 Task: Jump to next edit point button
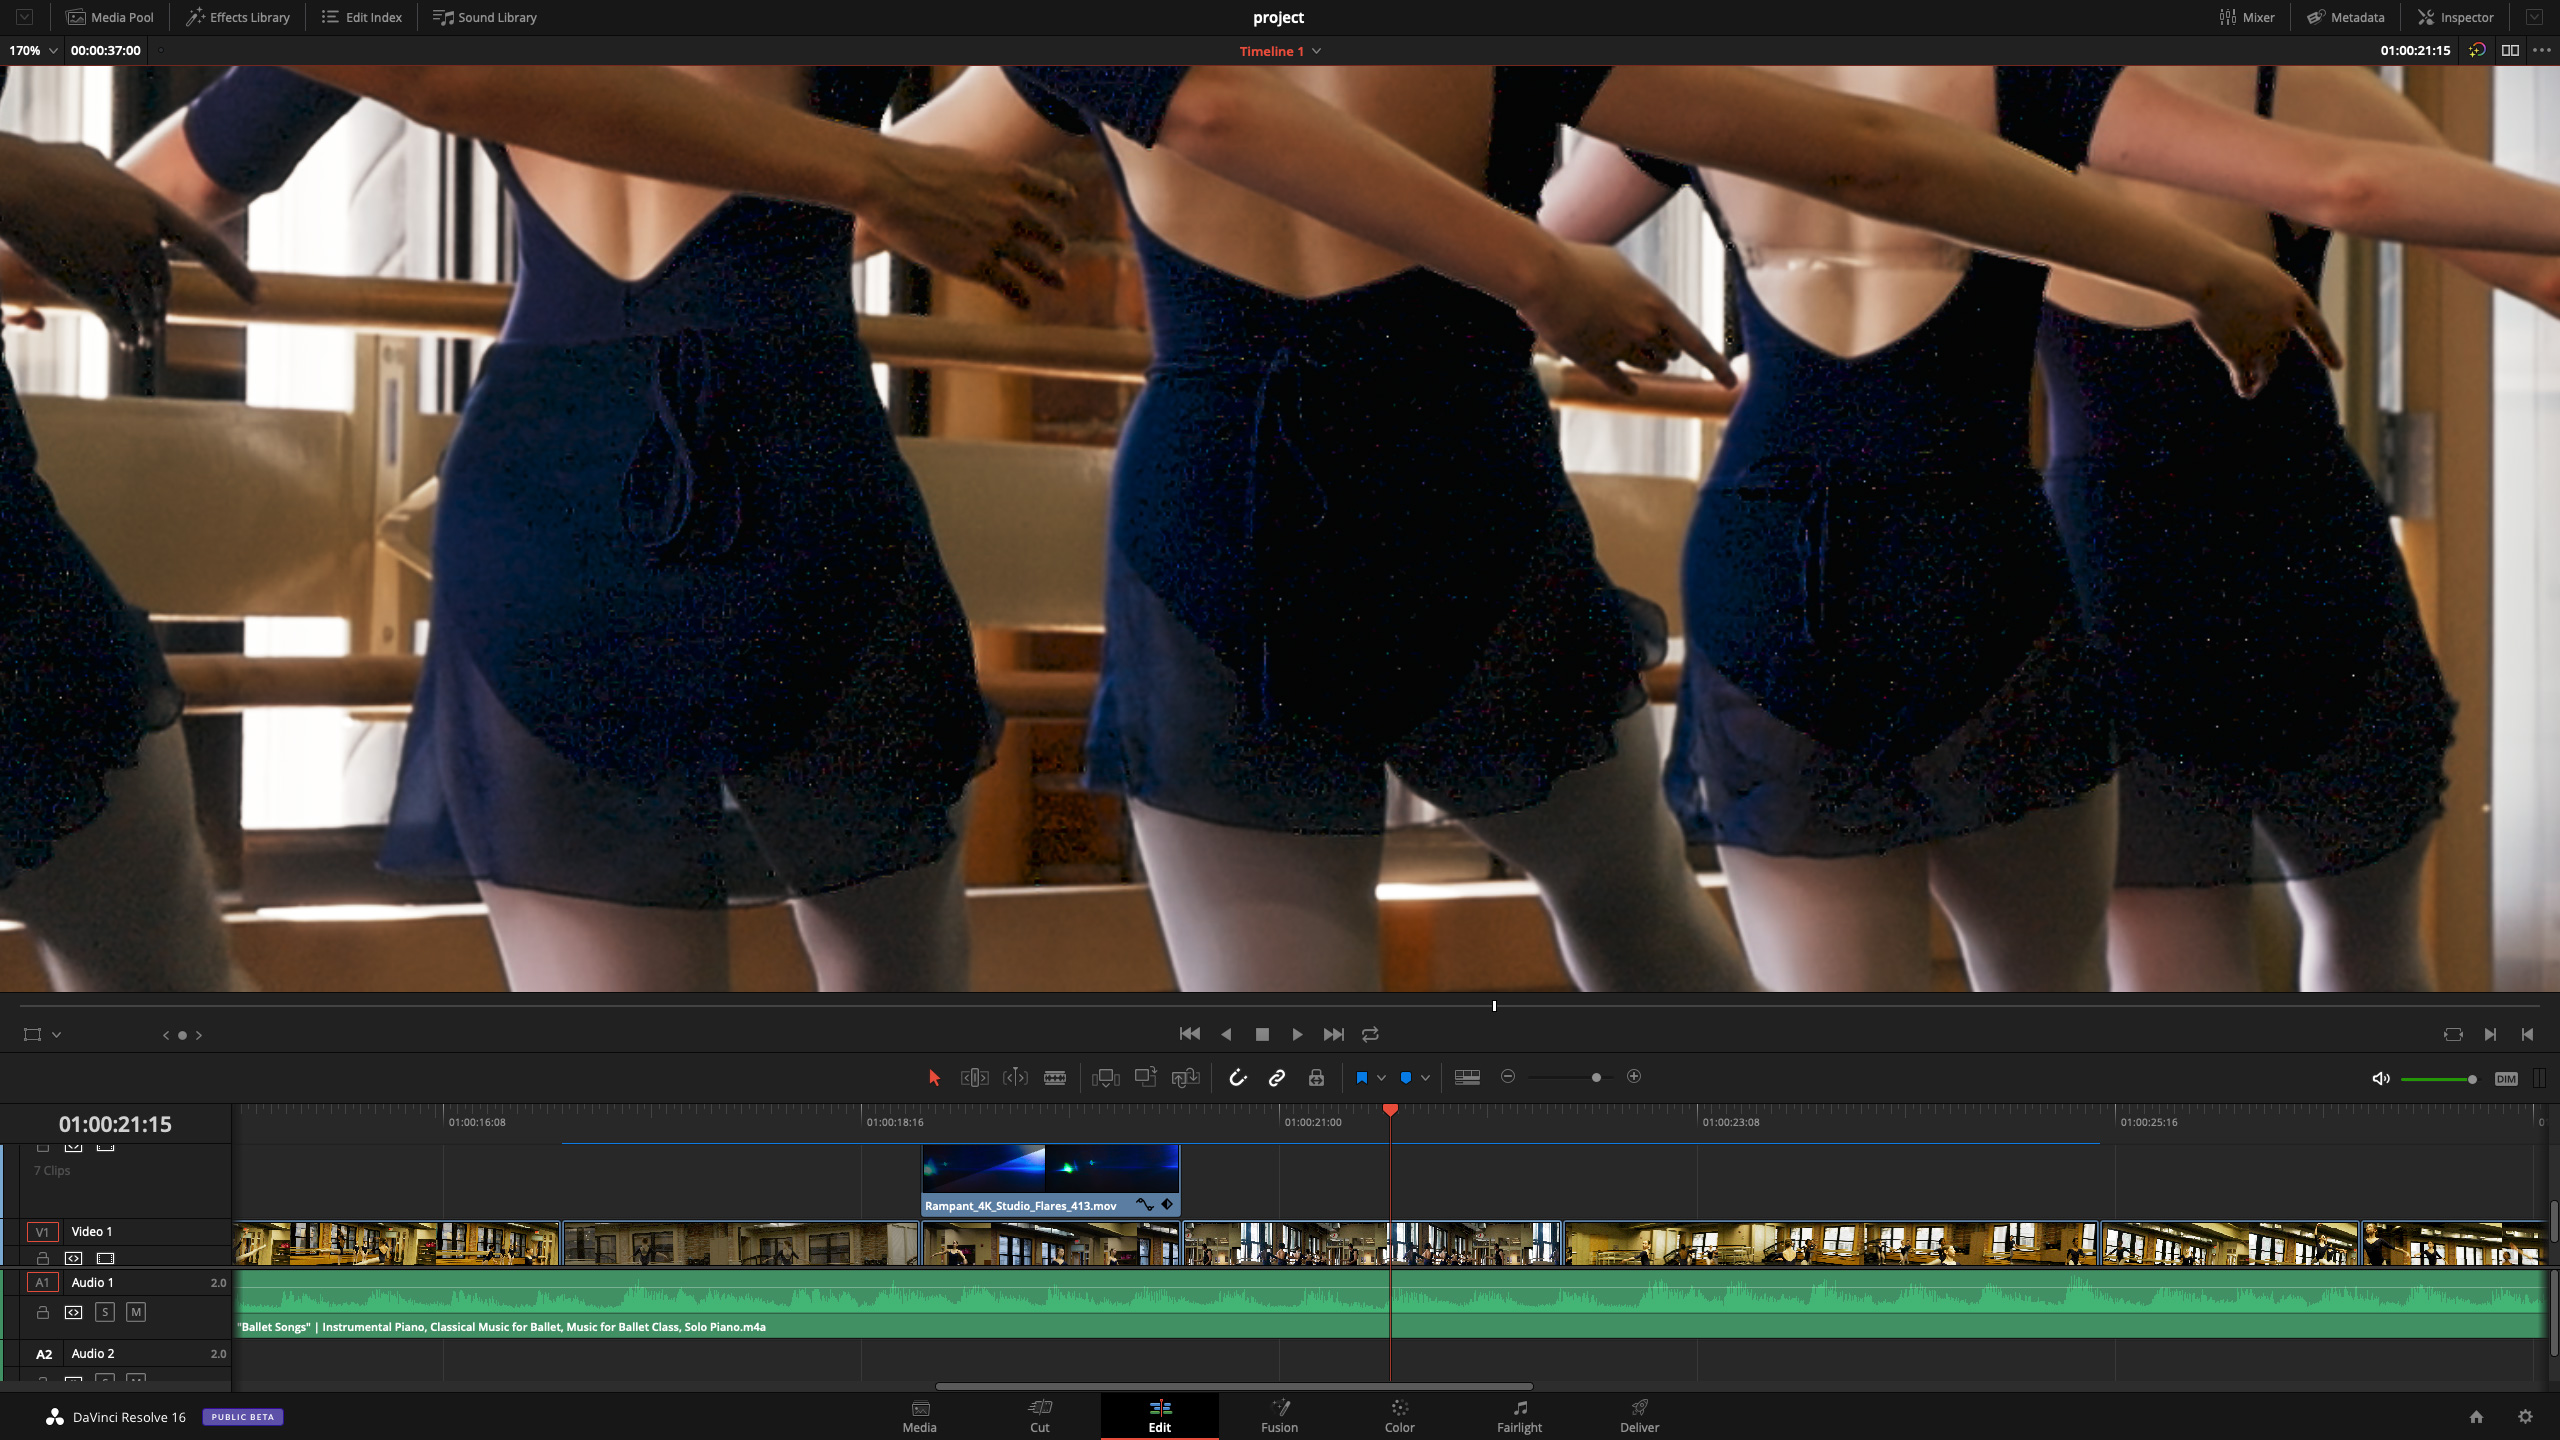pyautogui.click(x=2490, y=1035)
